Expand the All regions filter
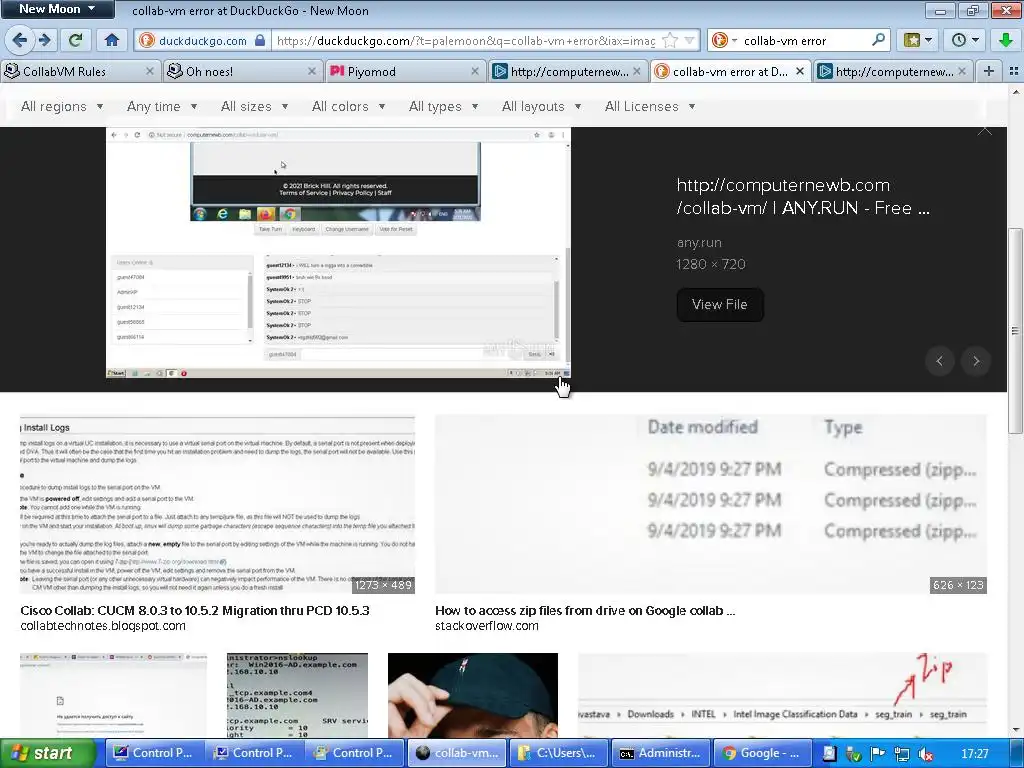The width and height of the screenshot is (1024, 768). pos(62,106)
